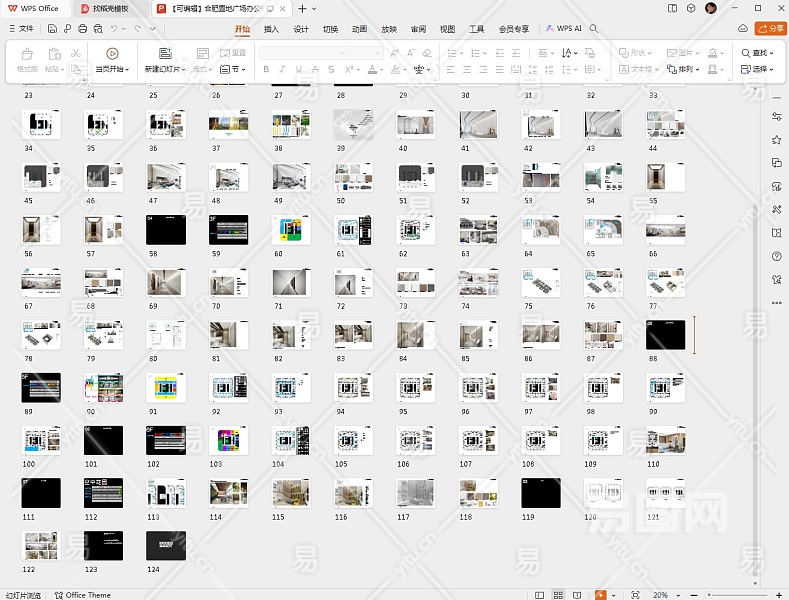The height and width of the screenshot is (600, 789).
Task: Switch to normal view in status bar
Action: pos(540,594)
